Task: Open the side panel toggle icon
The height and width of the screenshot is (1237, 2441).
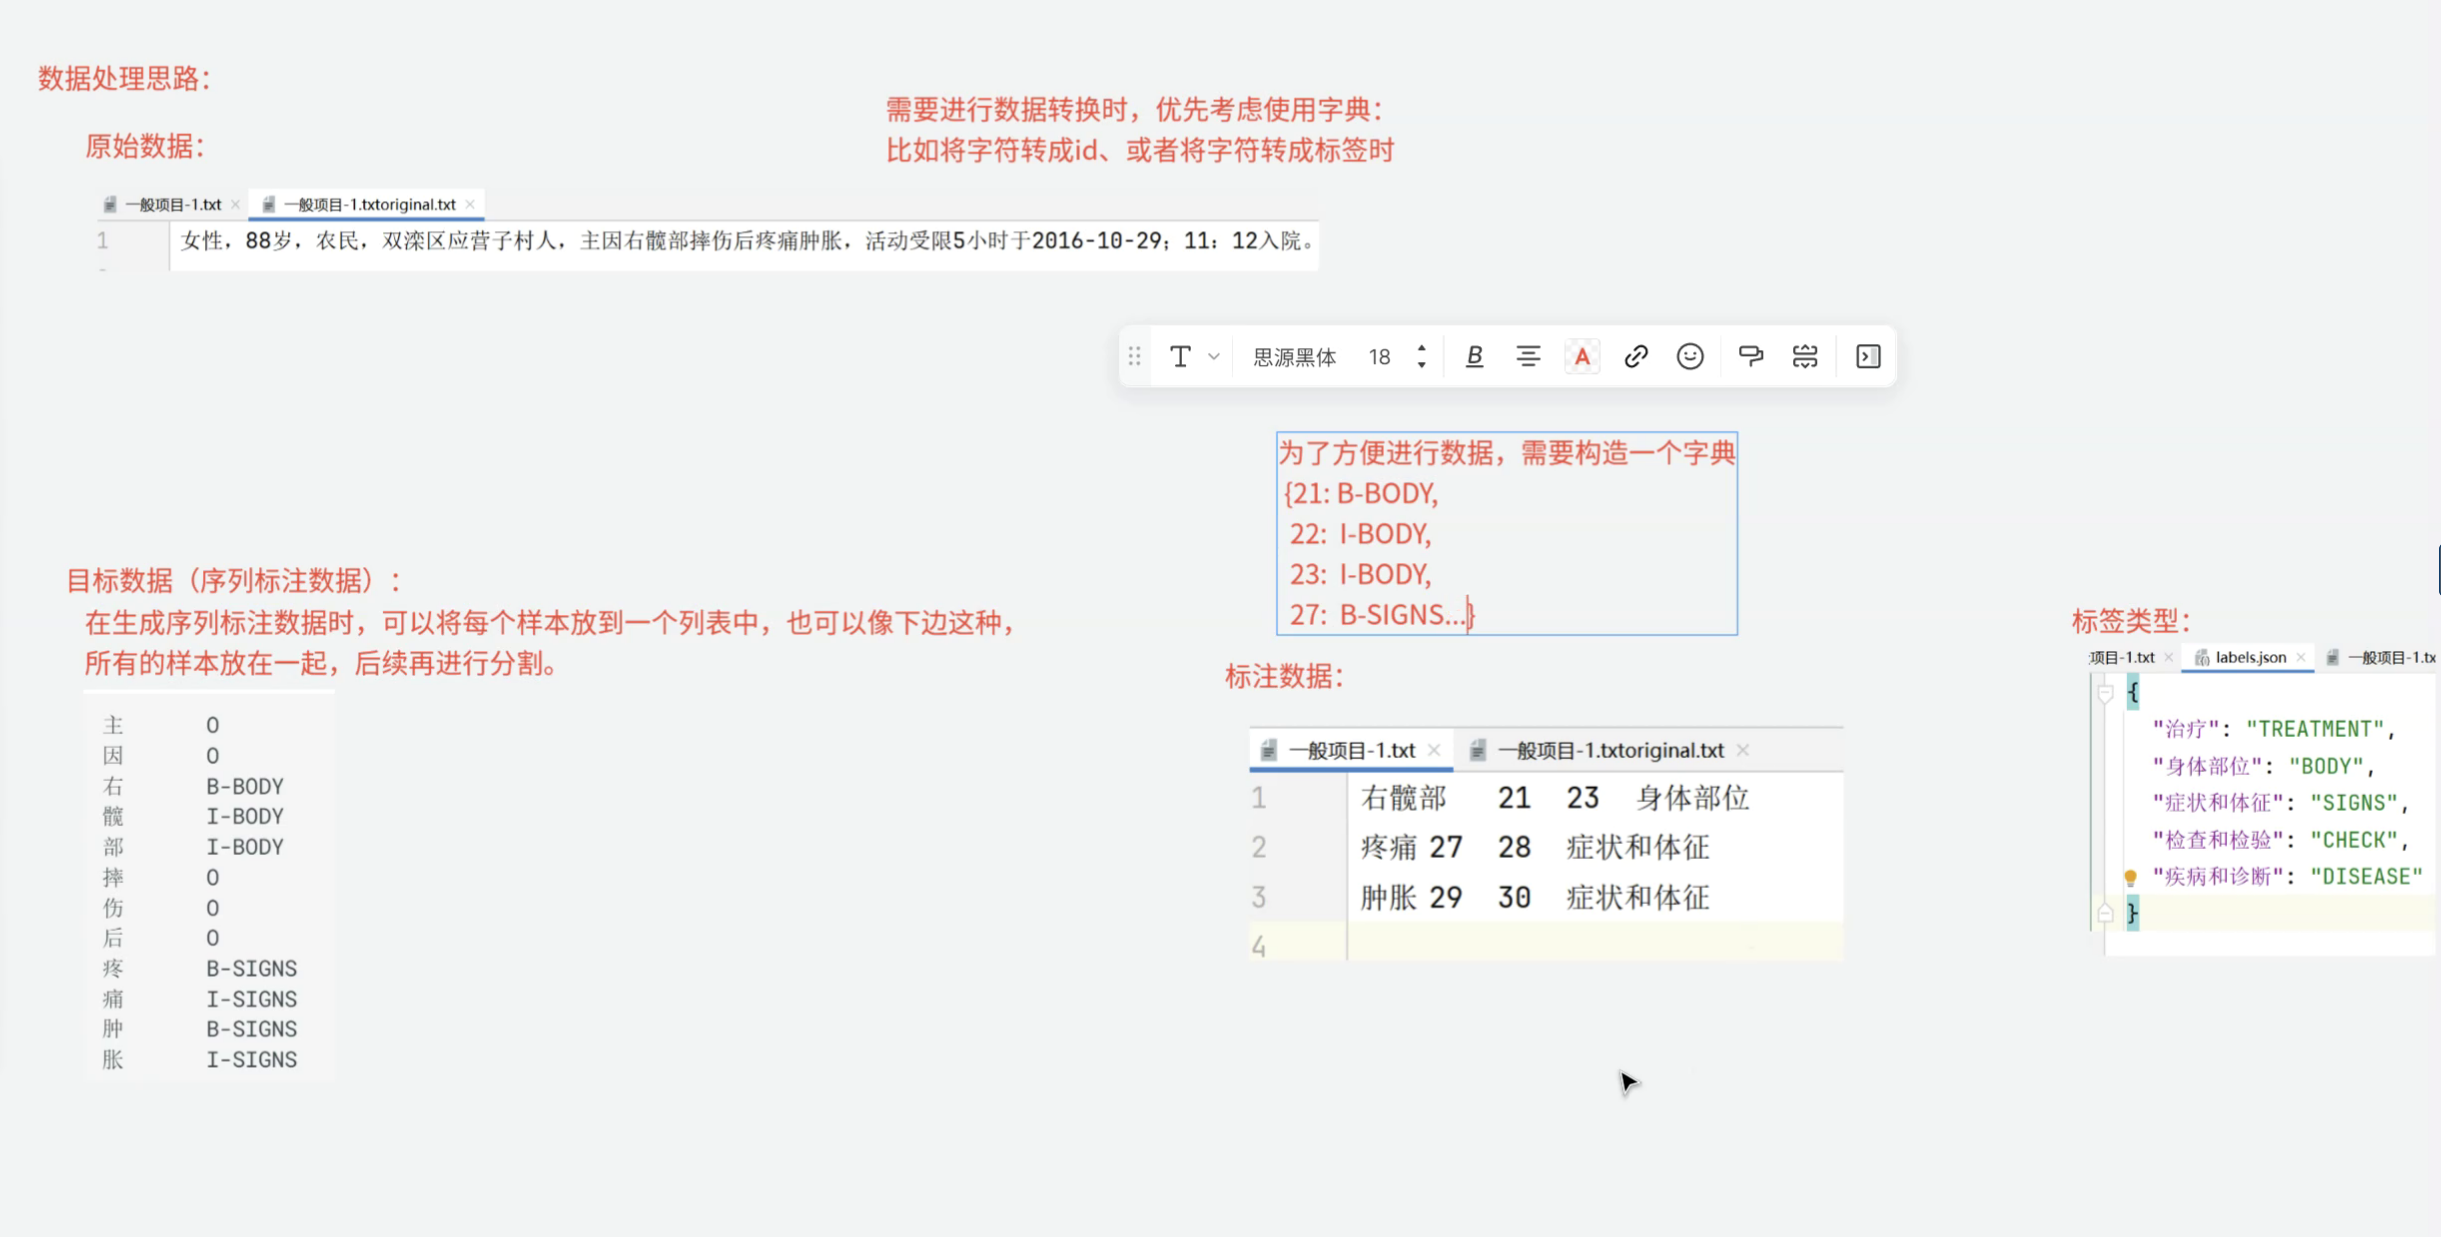Action: click(x=1868, y=357)
